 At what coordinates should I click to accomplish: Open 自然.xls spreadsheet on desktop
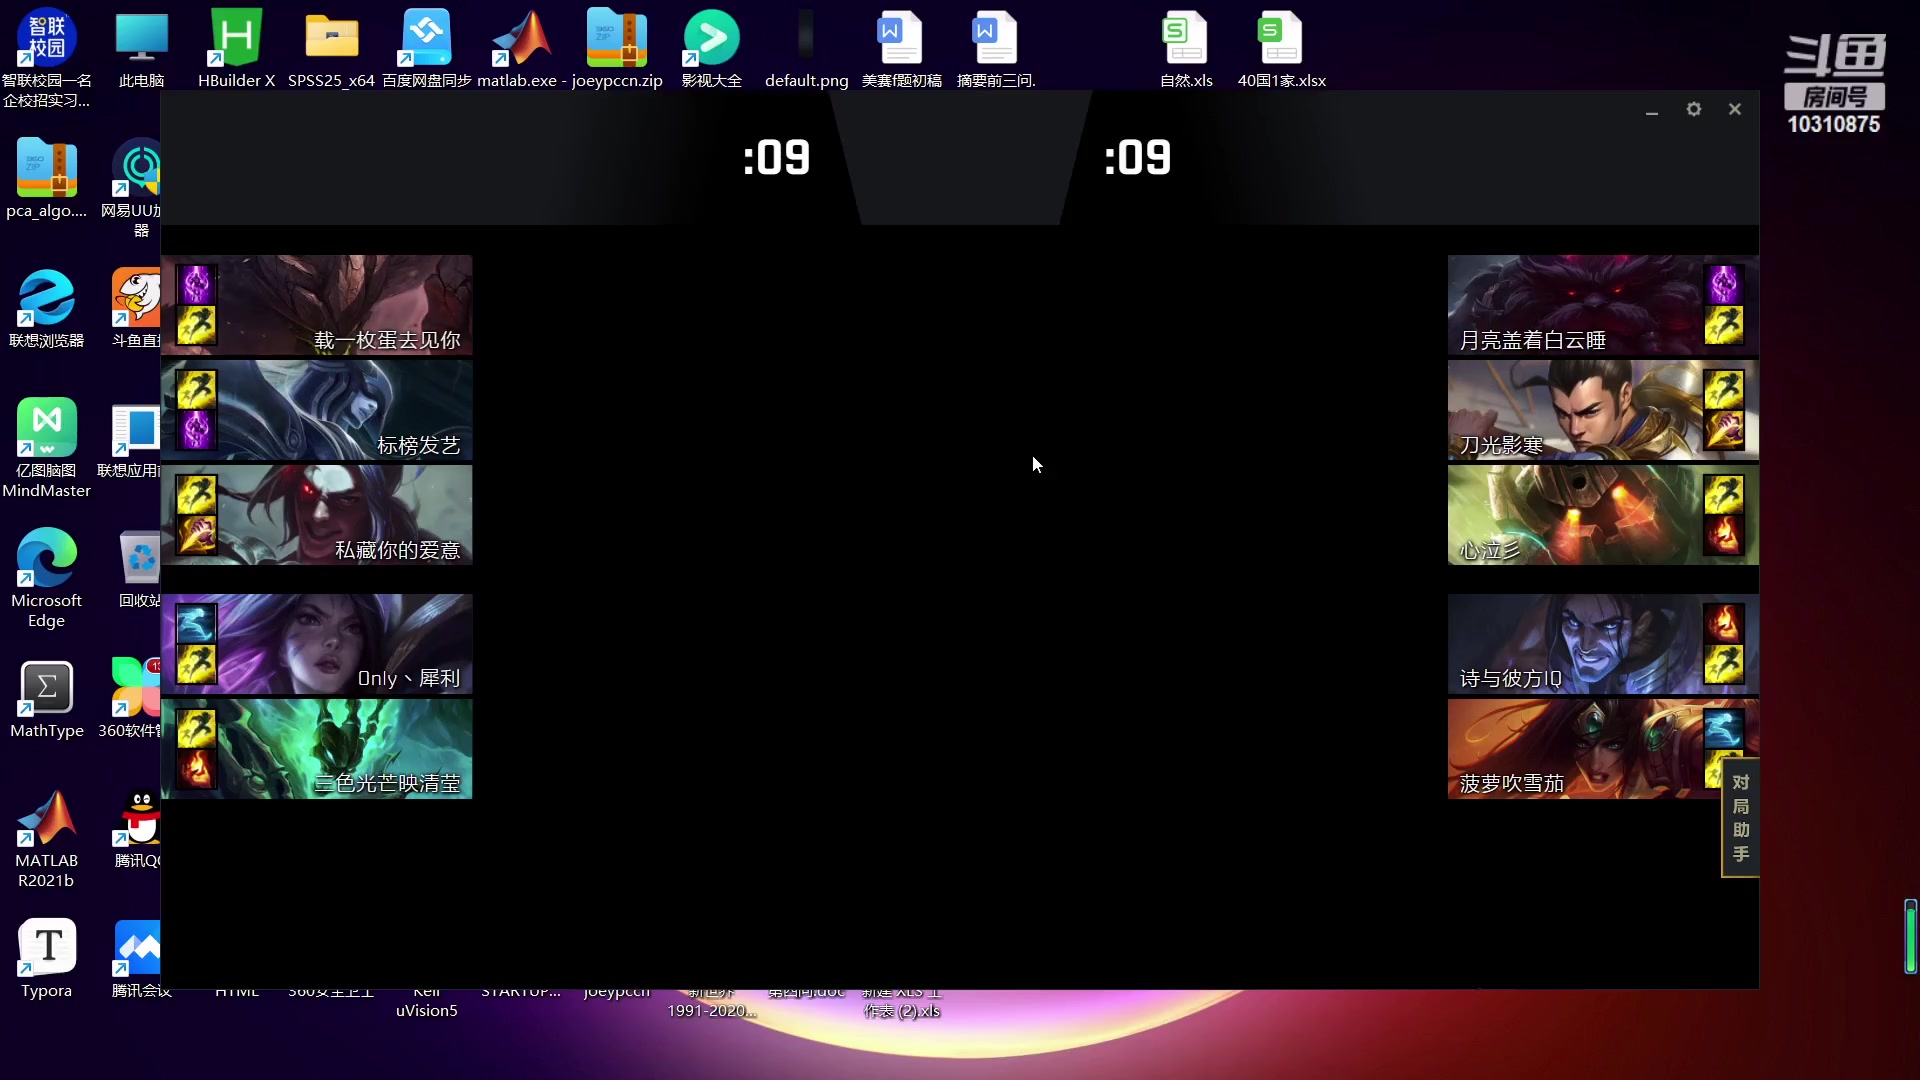point(1186,48)
